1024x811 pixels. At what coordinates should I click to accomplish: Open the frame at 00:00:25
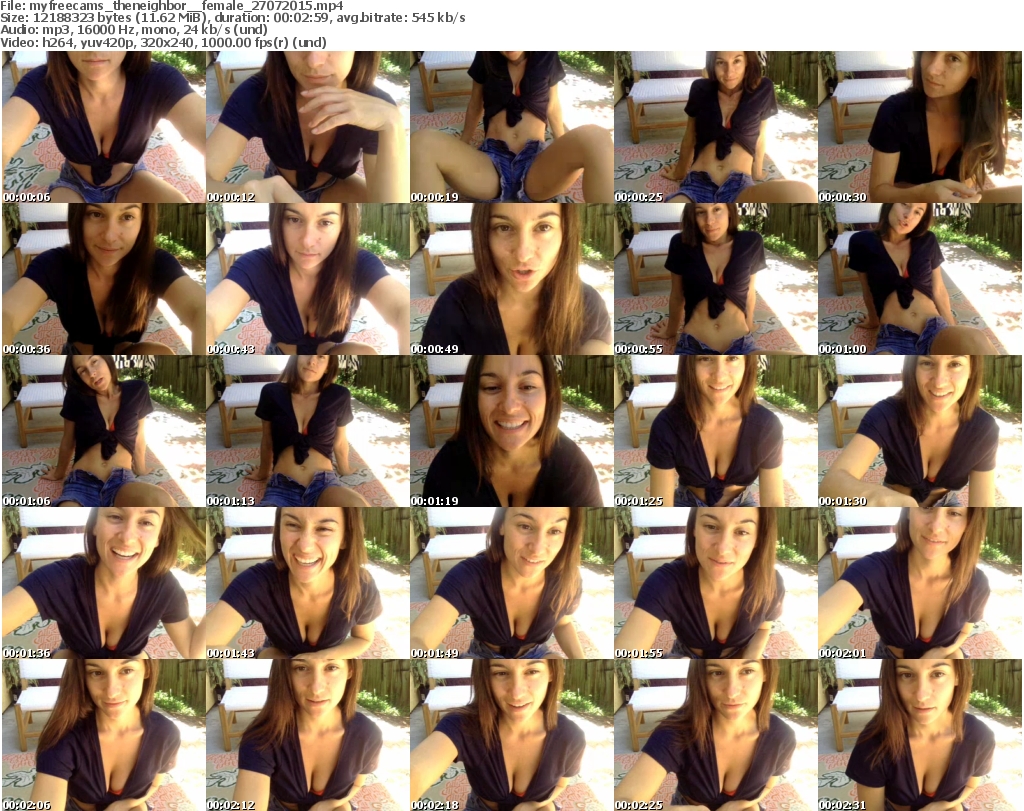pyautogui.click(x=715, y=127)
